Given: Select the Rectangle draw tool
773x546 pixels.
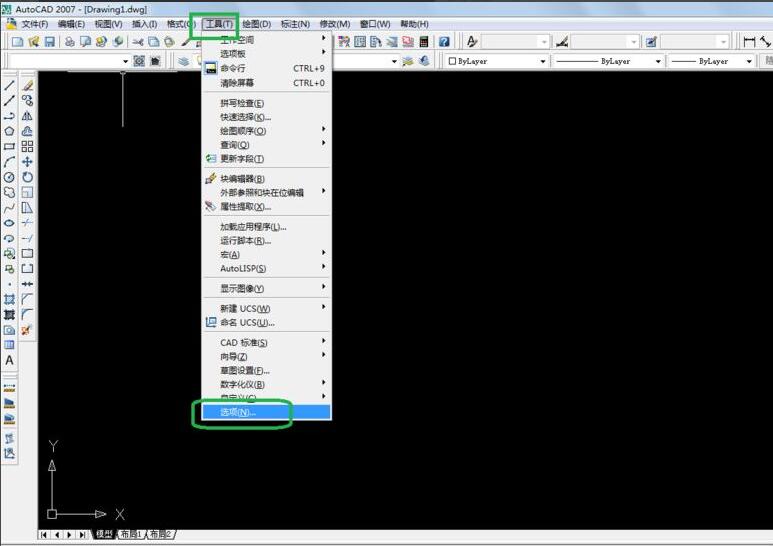Looking at the screenshot, I should (x=9, y=146).
